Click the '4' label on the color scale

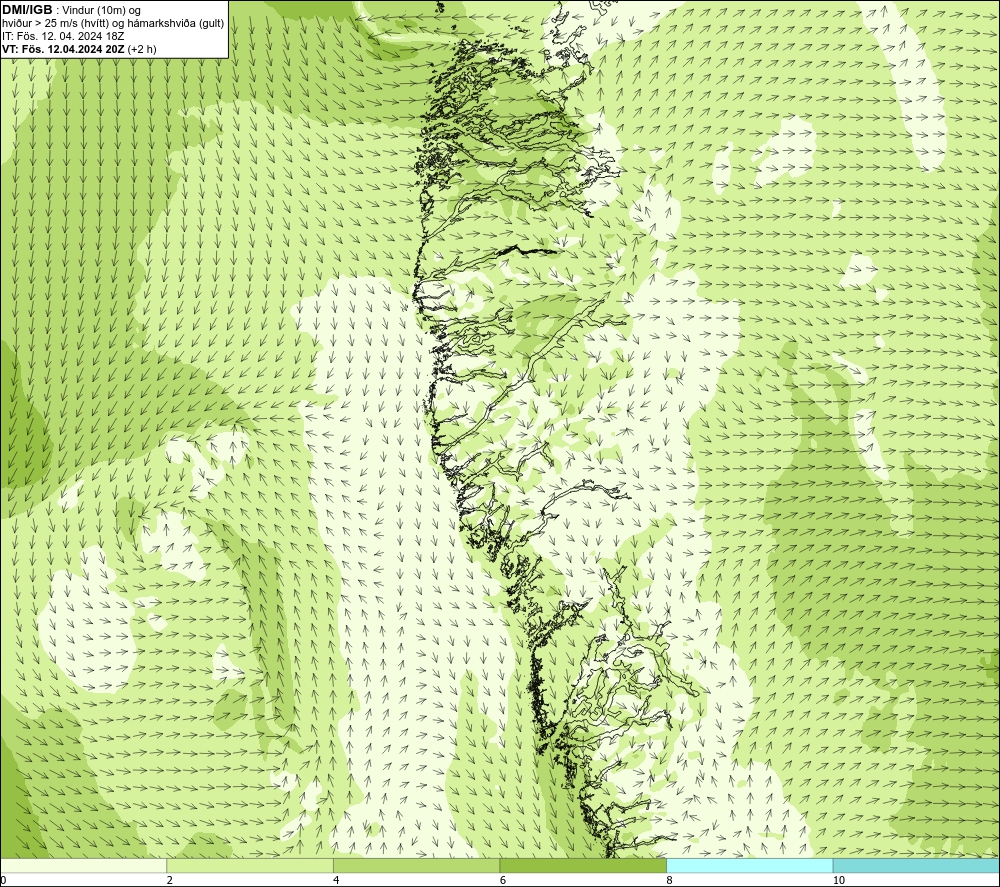(336, 880)
